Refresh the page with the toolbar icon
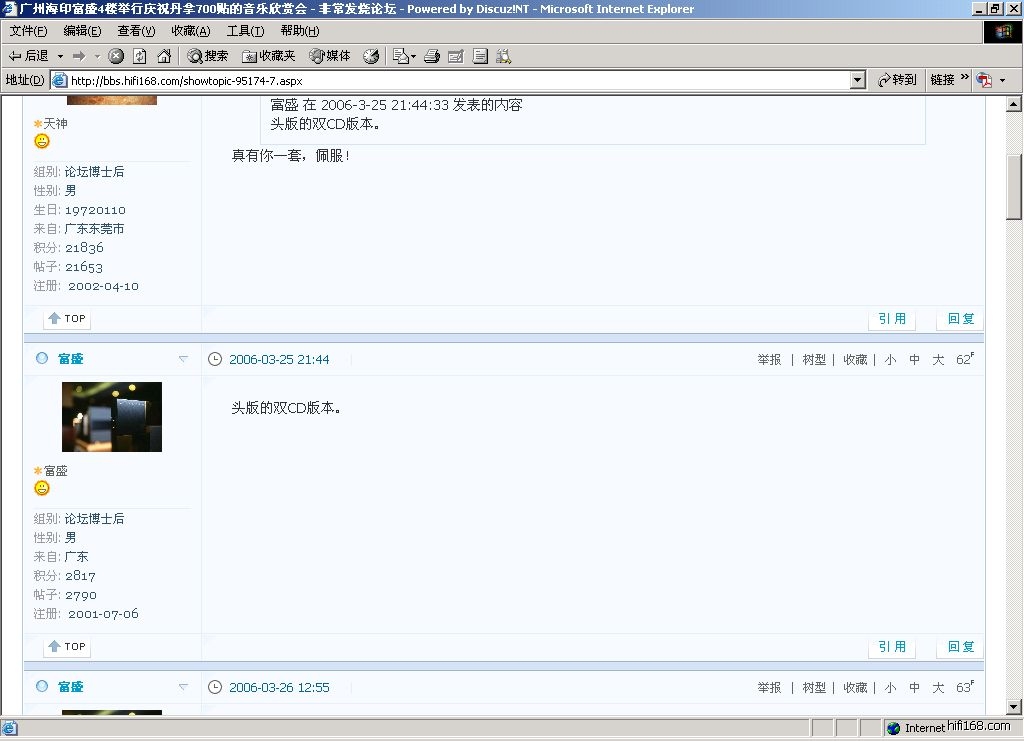1024x741 pixels. tap(139, 56)
